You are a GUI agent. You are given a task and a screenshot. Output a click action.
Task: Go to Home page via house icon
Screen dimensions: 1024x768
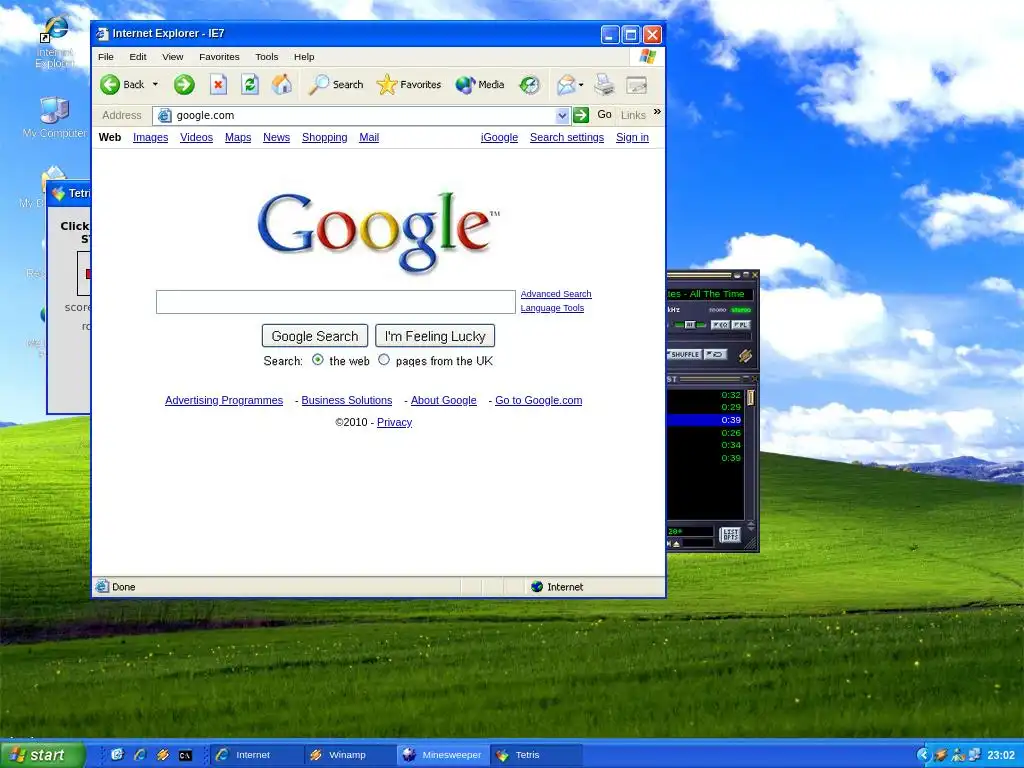pos(282,84)
